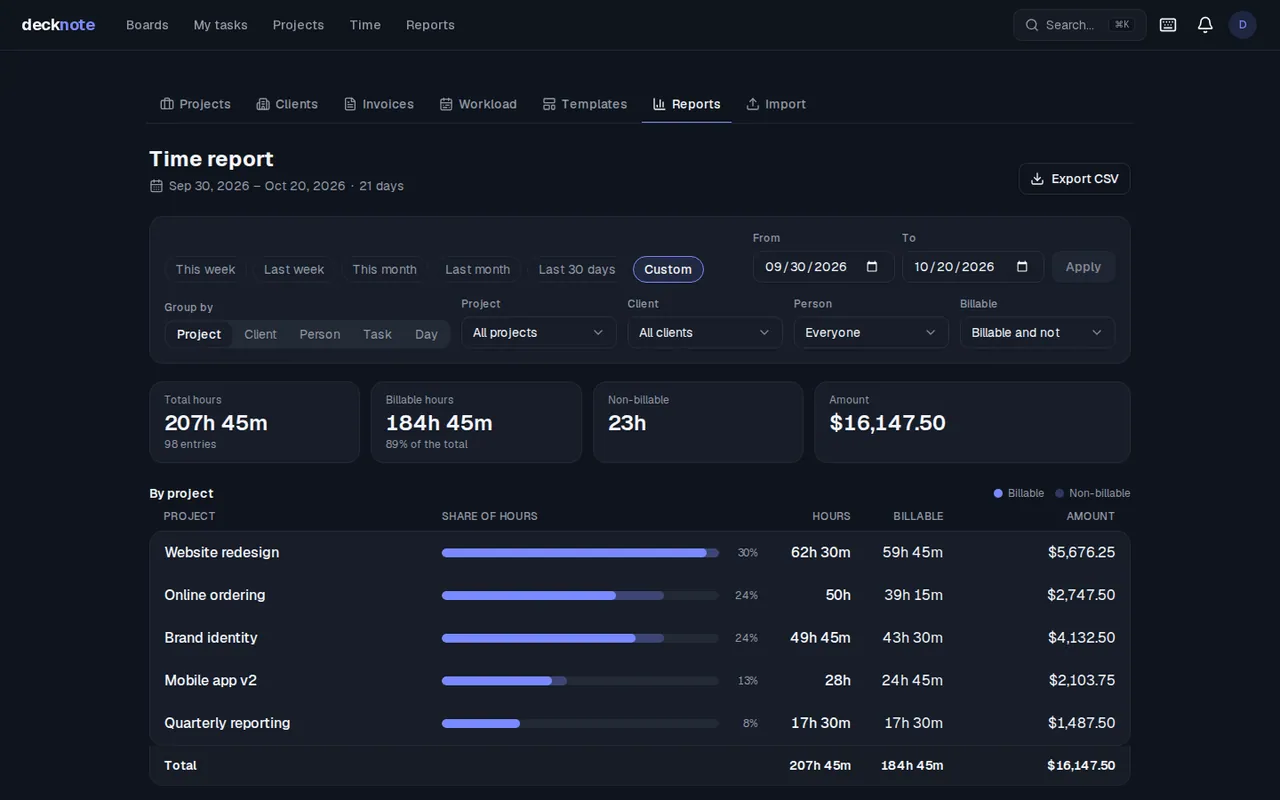Choose the Last 30 days range
This screenshot has height=800, width=1280.
coord(577,269)
